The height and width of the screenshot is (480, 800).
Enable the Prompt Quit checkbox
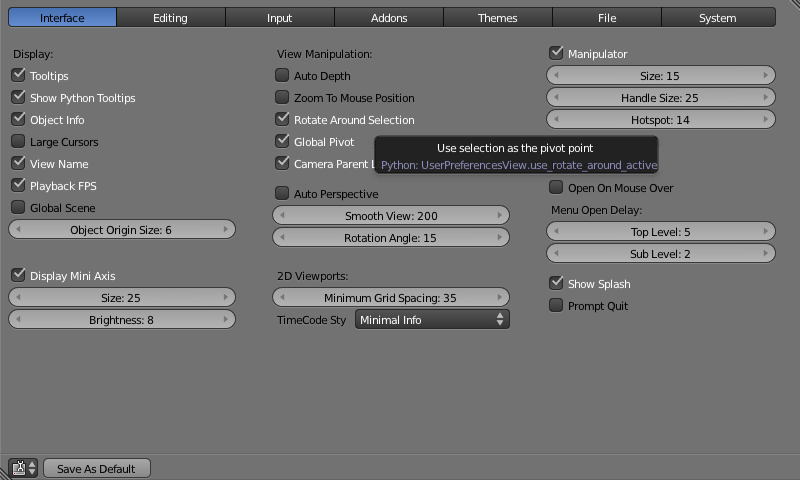(556, 306)
